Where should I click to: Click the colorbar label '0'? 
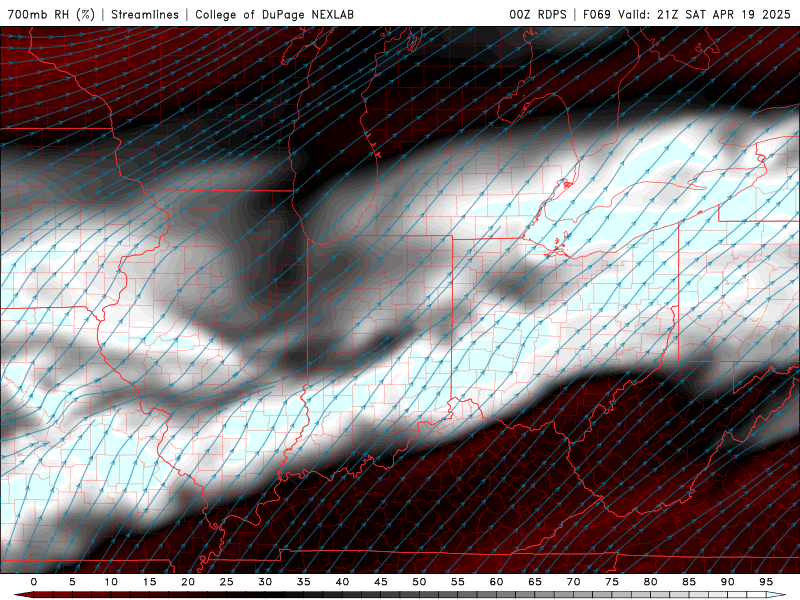(x=34, y=582)
